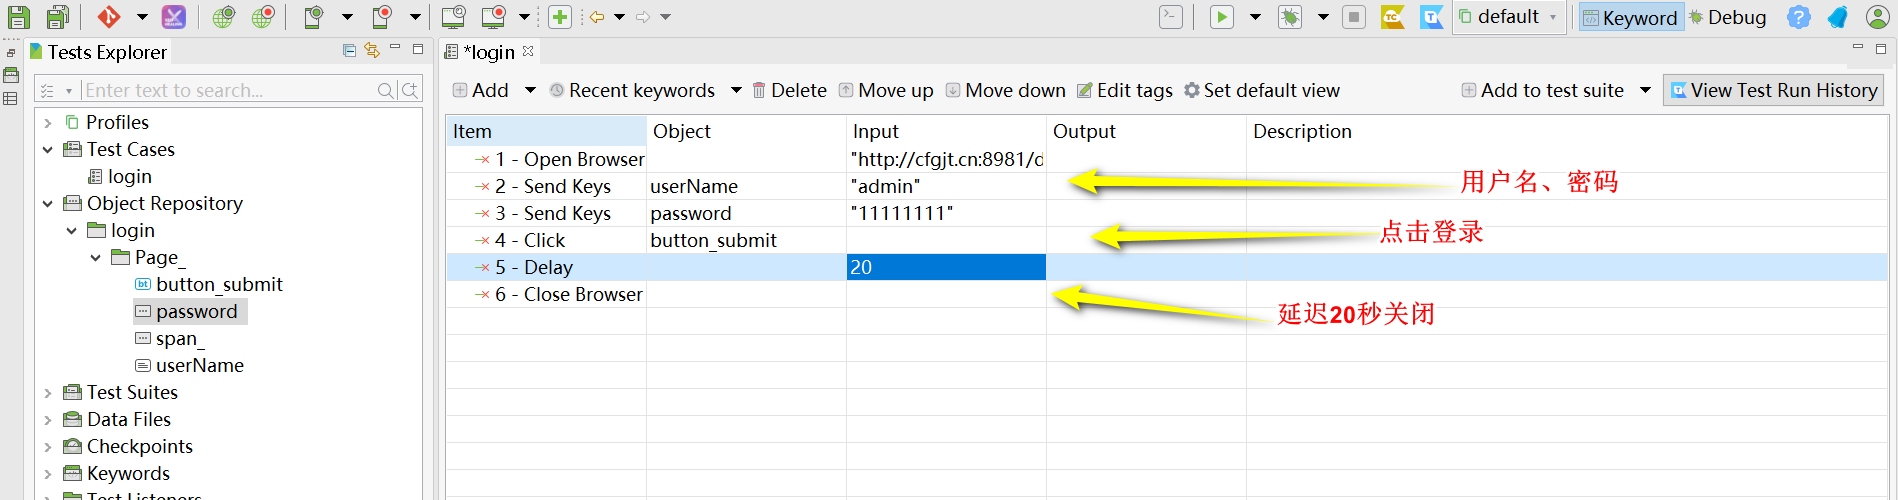The width and height of the screenshot is (1898, 500).
Task: Click View Test Run History button
Action: (1773, 90)
